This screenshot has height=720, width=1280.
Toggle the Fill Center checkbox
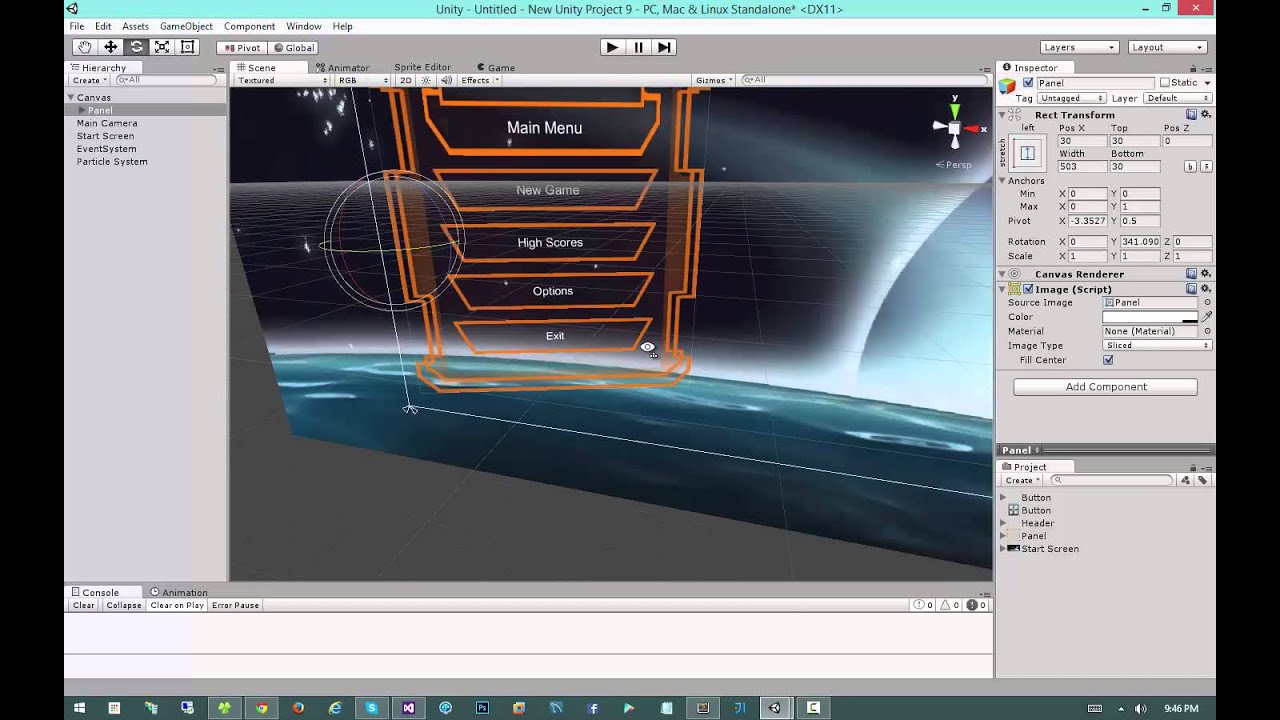point(1107,360)
